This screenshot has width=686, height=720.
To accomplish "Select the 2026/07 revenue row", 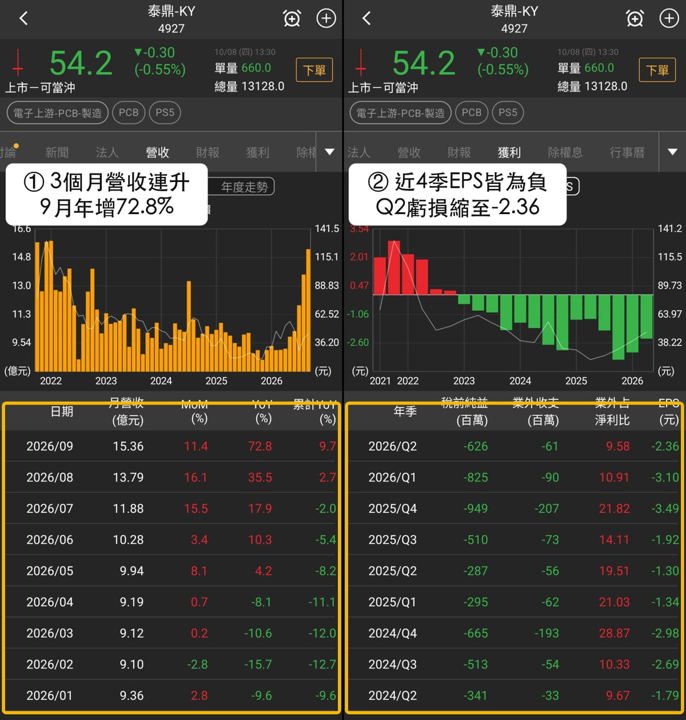I will coord(171,509).
